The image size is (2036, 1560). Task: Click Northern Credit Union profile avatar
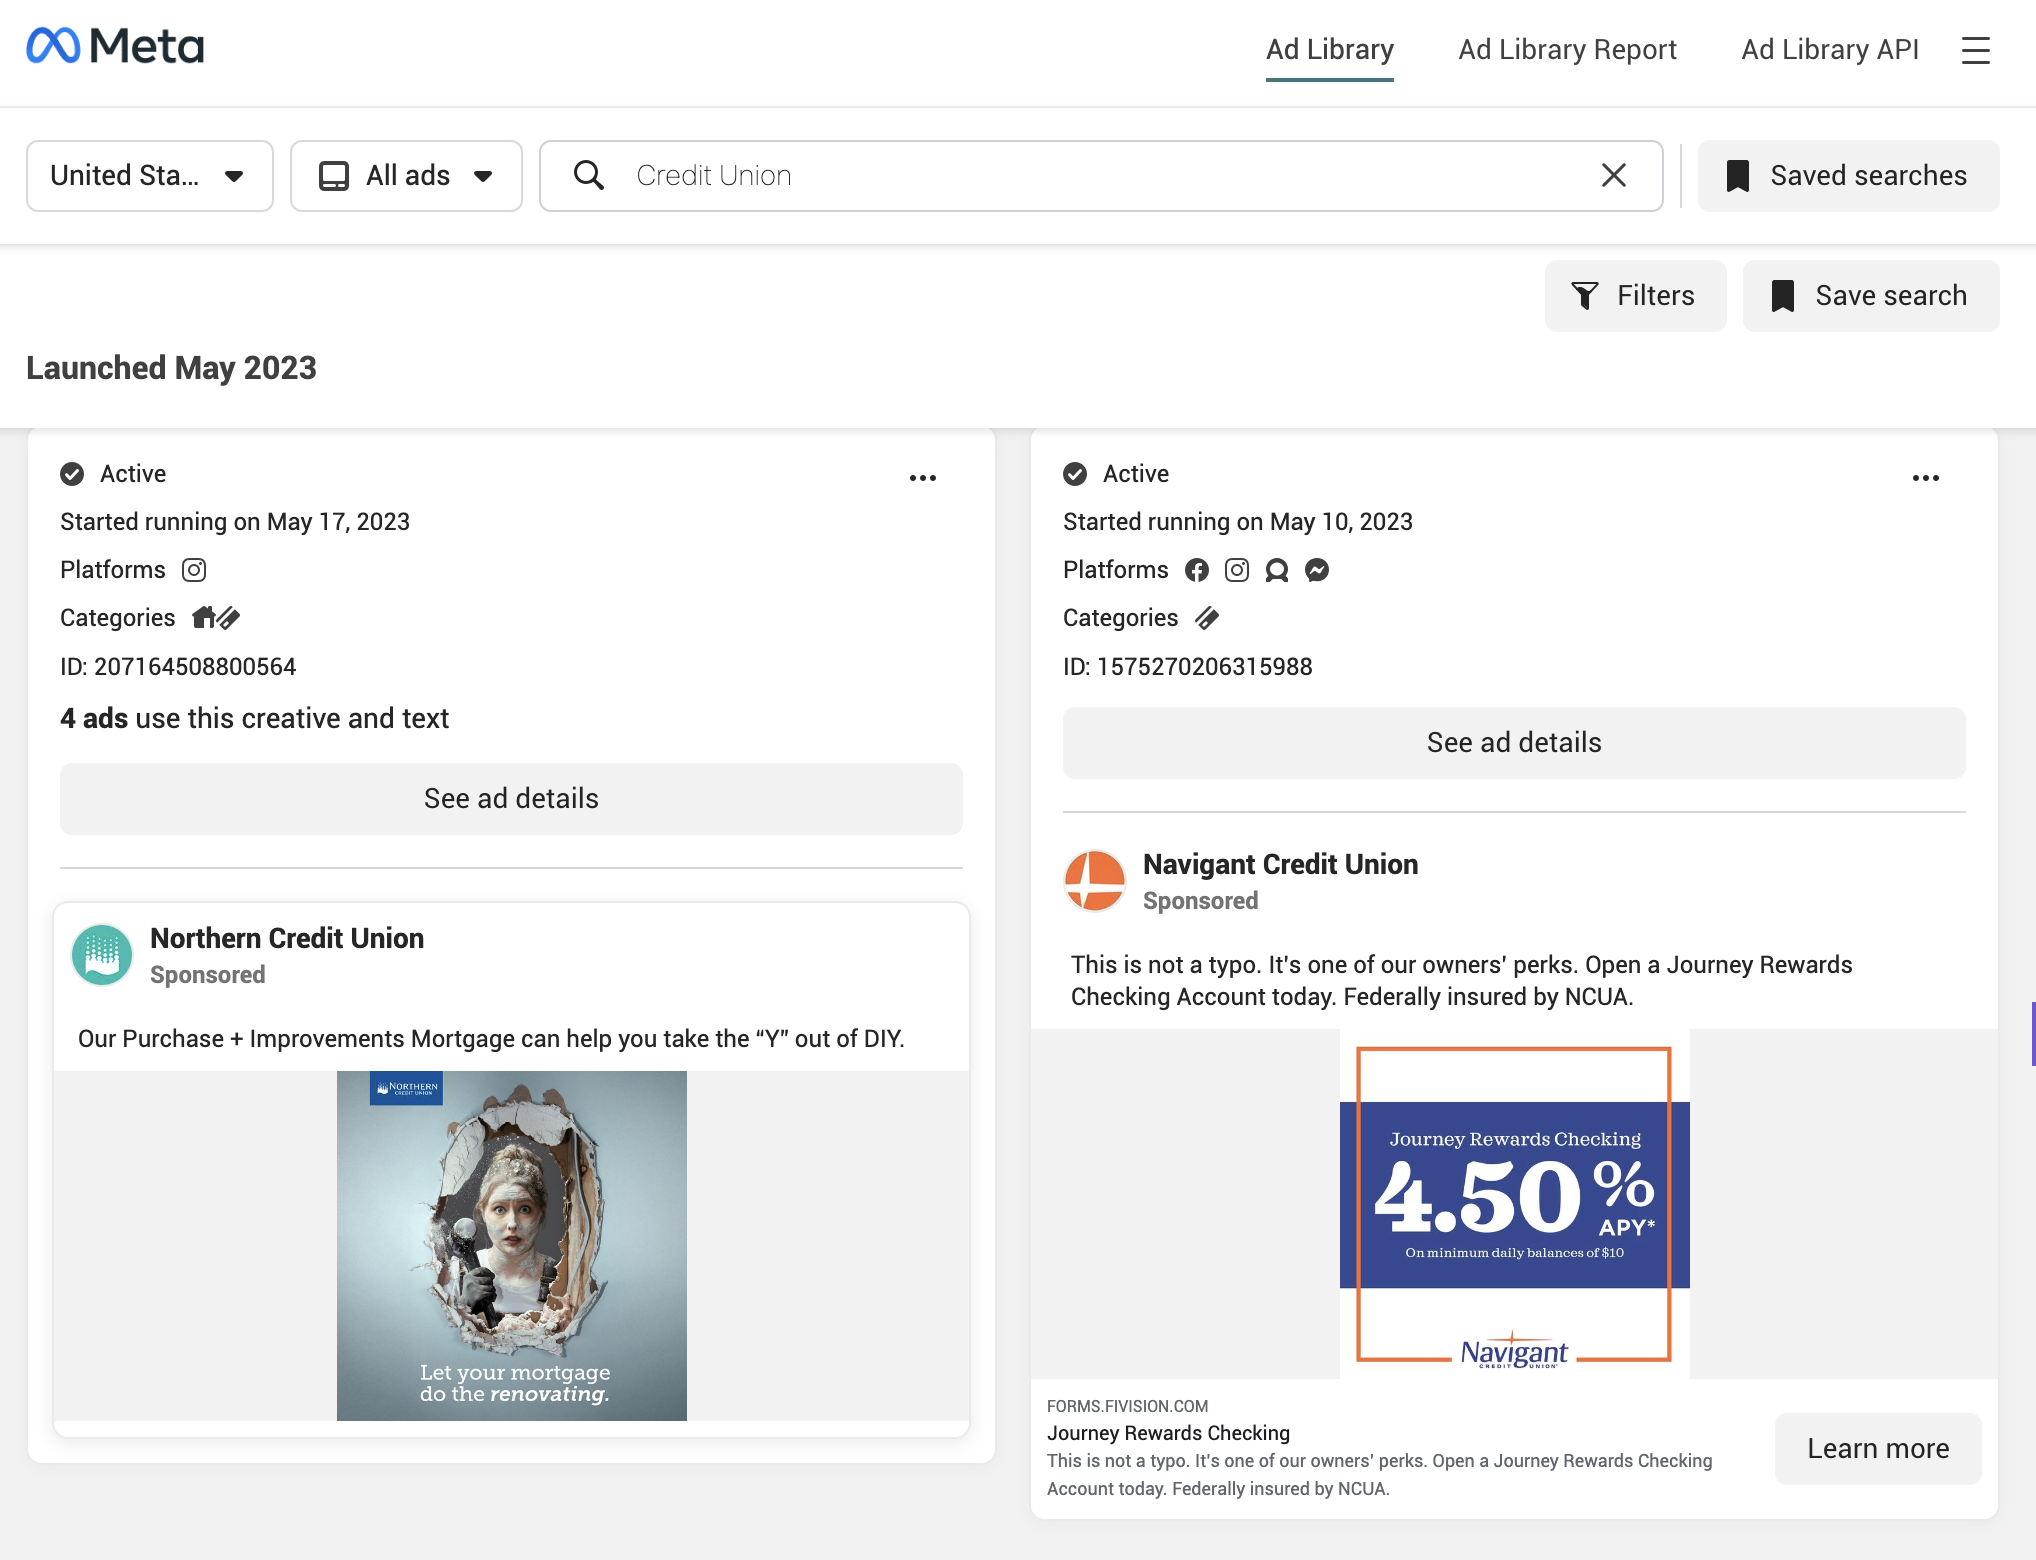click(x=102, y=955)
